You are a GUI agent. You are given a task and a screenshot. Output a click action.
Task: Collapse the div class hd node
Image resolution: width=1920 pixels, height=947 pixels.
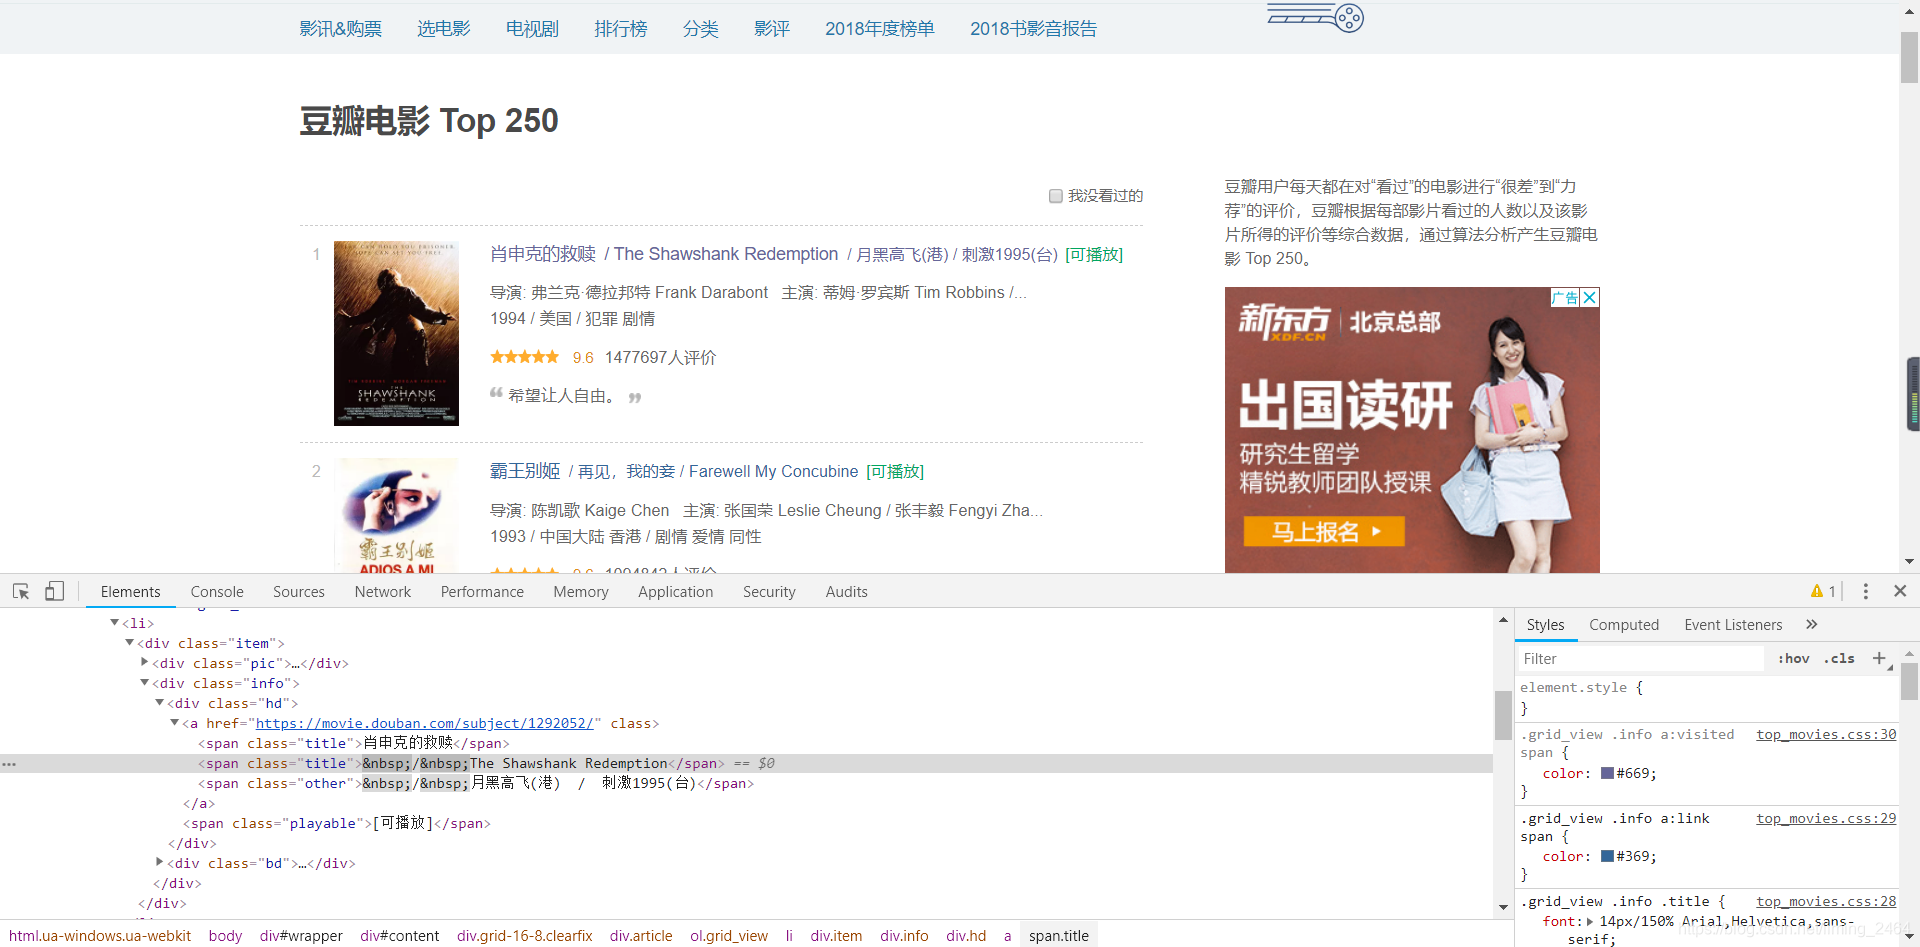[x=159, y=702]
